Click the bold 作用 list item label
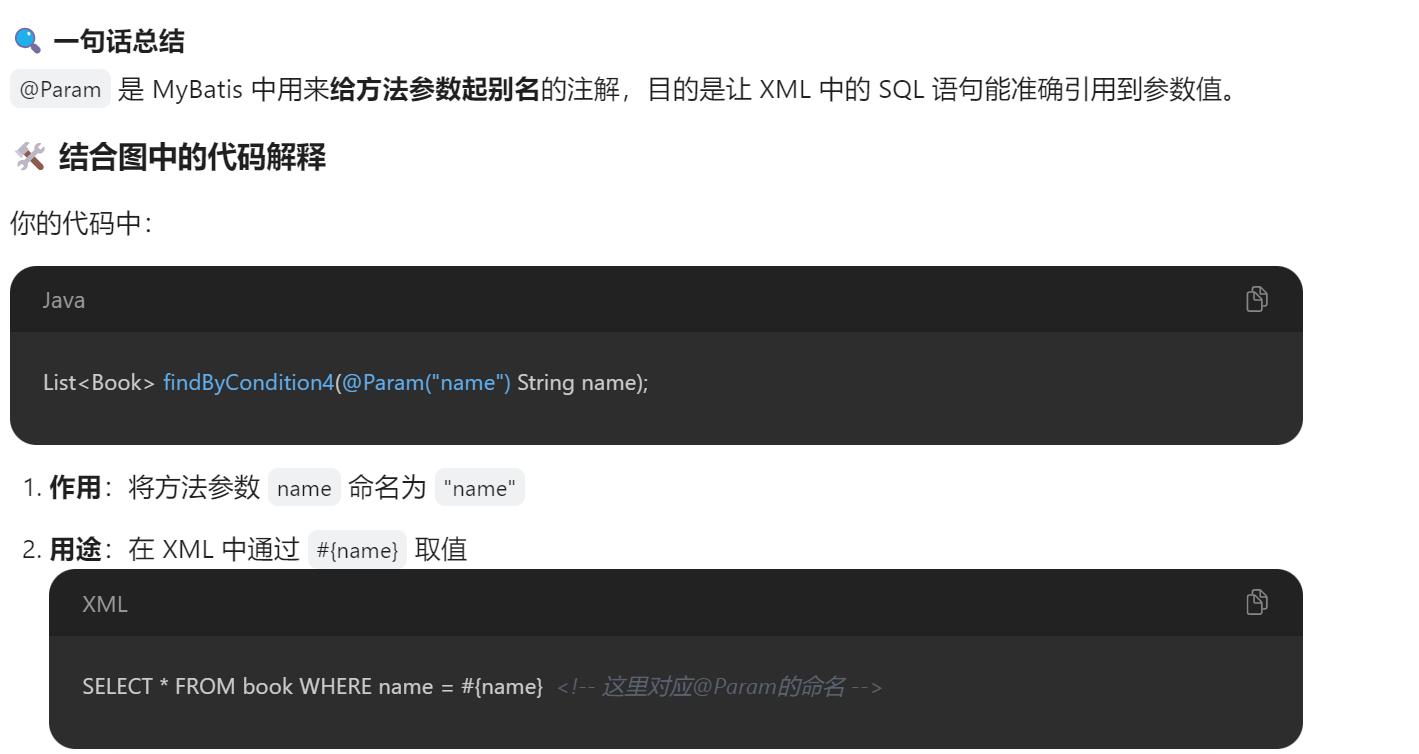1419x754 pixels. (75, 488)
